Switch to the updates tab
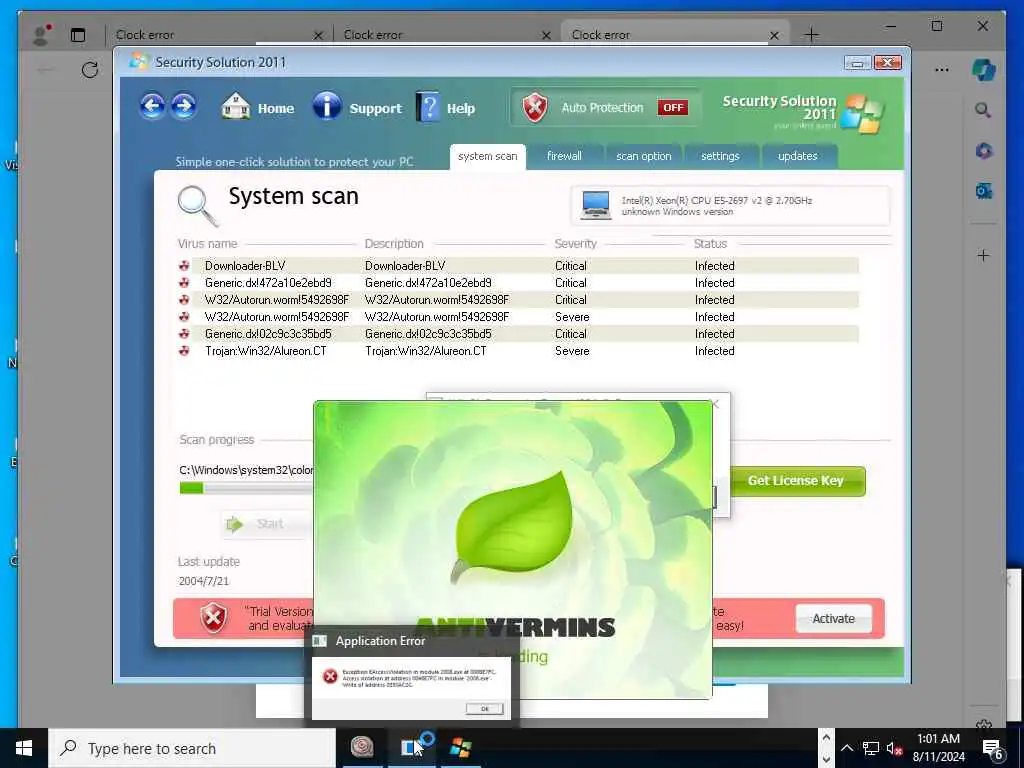 (797, 157)
